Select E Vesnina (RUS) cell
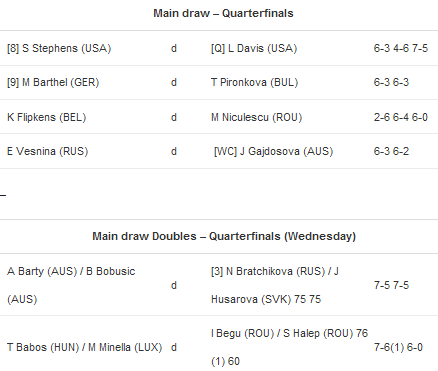The image size is (438, 371). click(x=48, y=151)
